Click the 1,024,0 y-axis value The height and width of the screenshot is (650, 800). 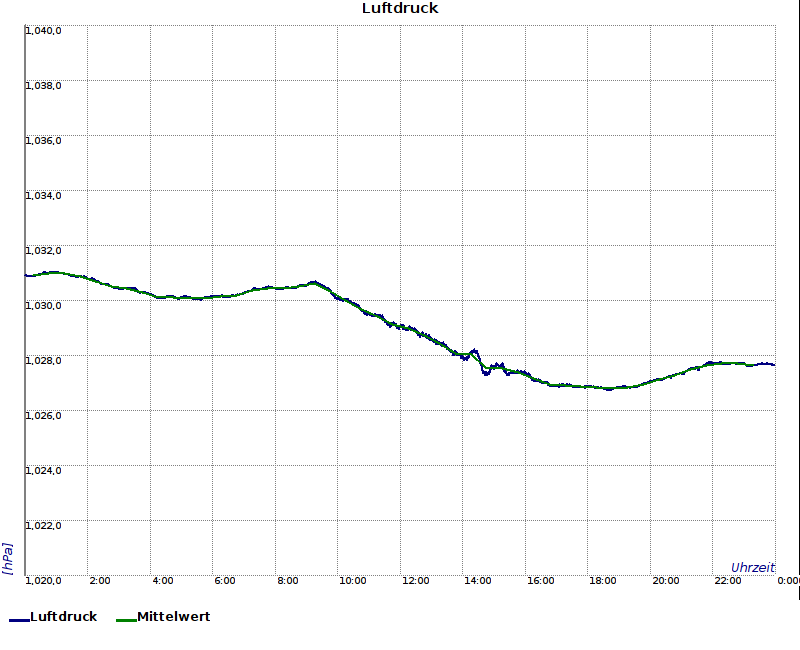point(43,470)
